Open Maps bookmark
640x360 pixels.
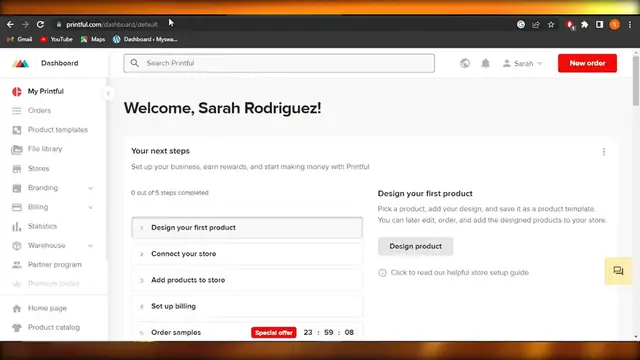click(93, 39)
